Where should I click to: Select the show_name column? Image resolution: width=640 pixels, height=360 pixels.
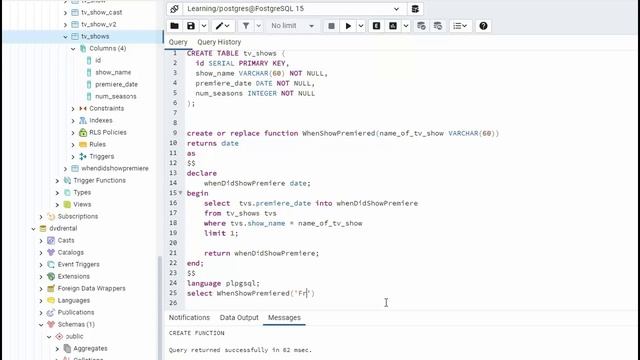113,72
